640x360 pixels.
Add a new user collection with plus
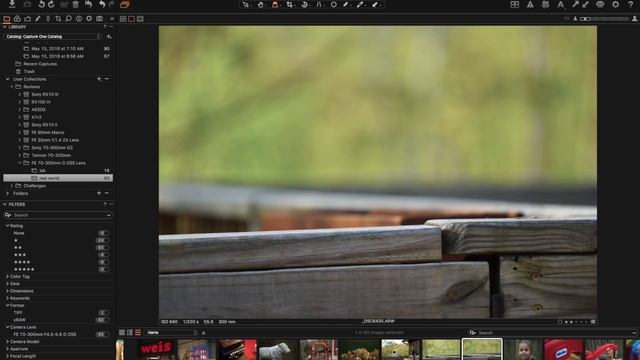pyautogui.click(x=99, y=79)
